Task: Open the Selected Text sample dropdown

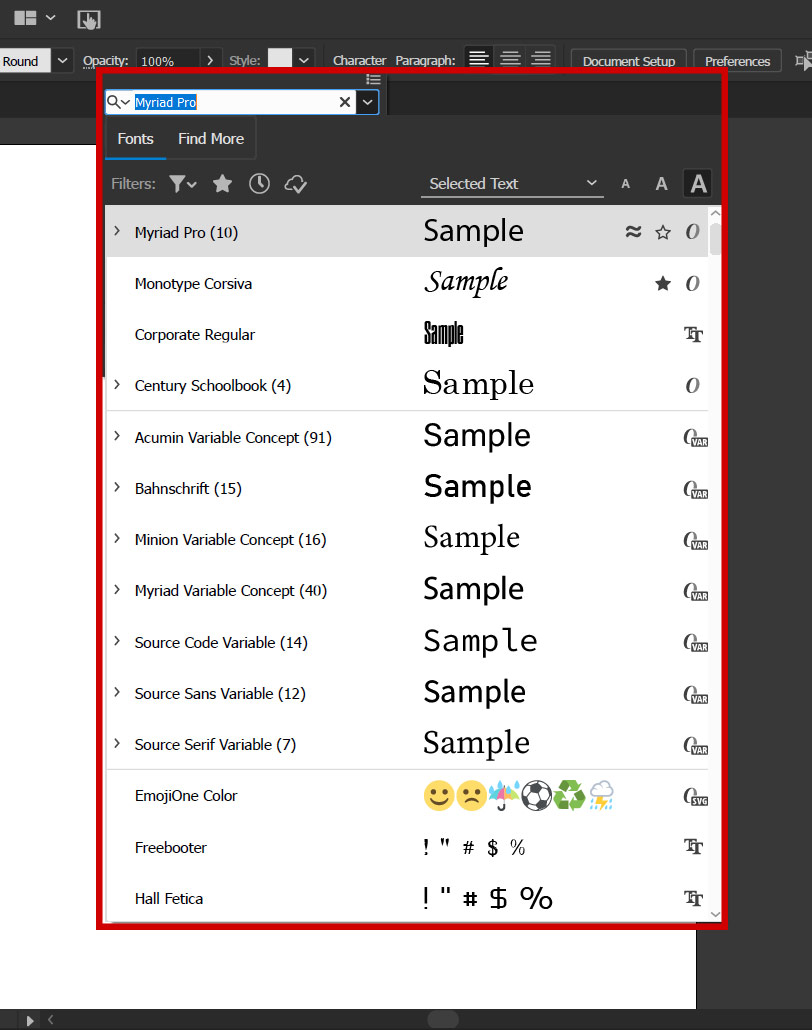Action: 512,184
